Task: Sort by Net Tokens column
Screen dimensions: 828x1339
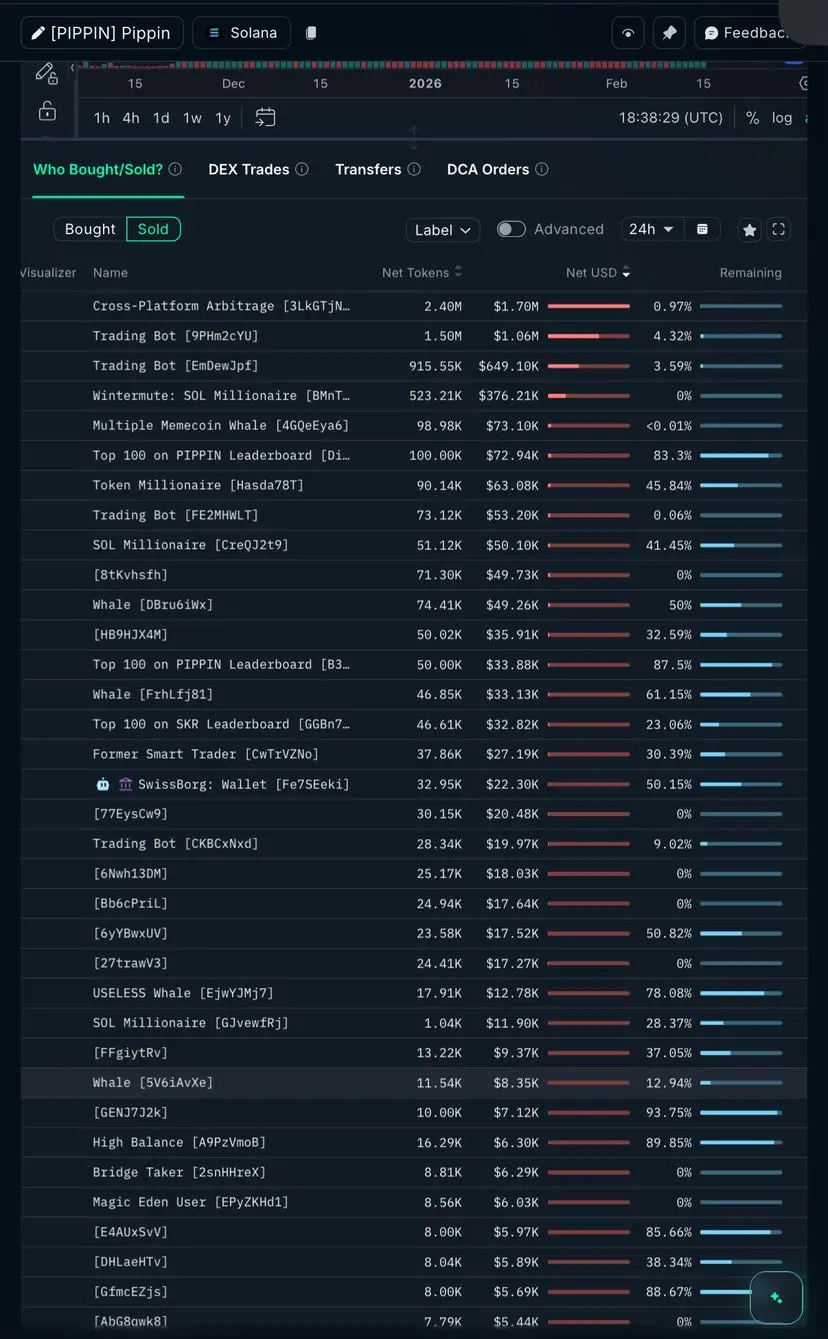Action: (422, 272)
